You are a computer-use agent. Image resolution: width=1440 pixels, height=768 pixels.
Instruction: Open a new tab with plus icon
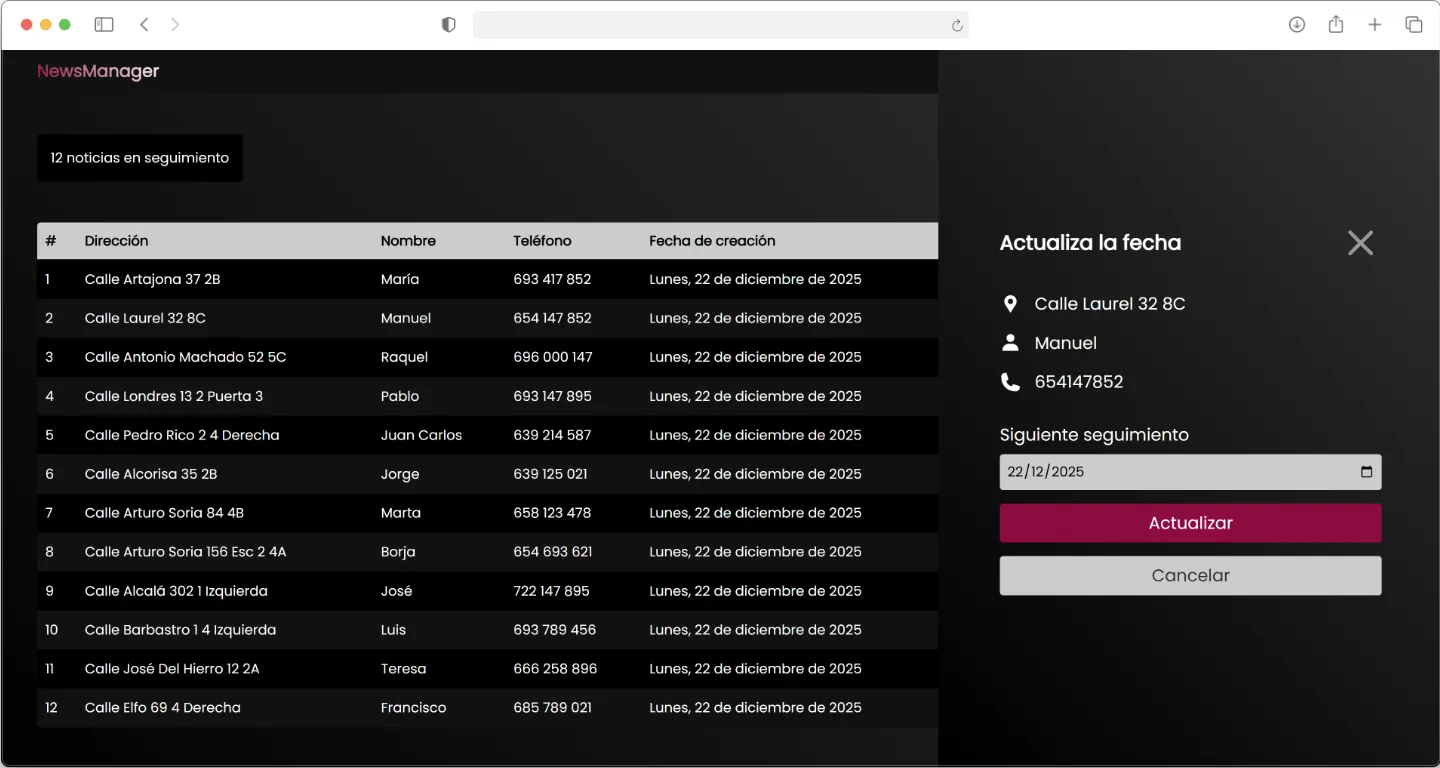pyautogui.click(x=1375, y=25)
